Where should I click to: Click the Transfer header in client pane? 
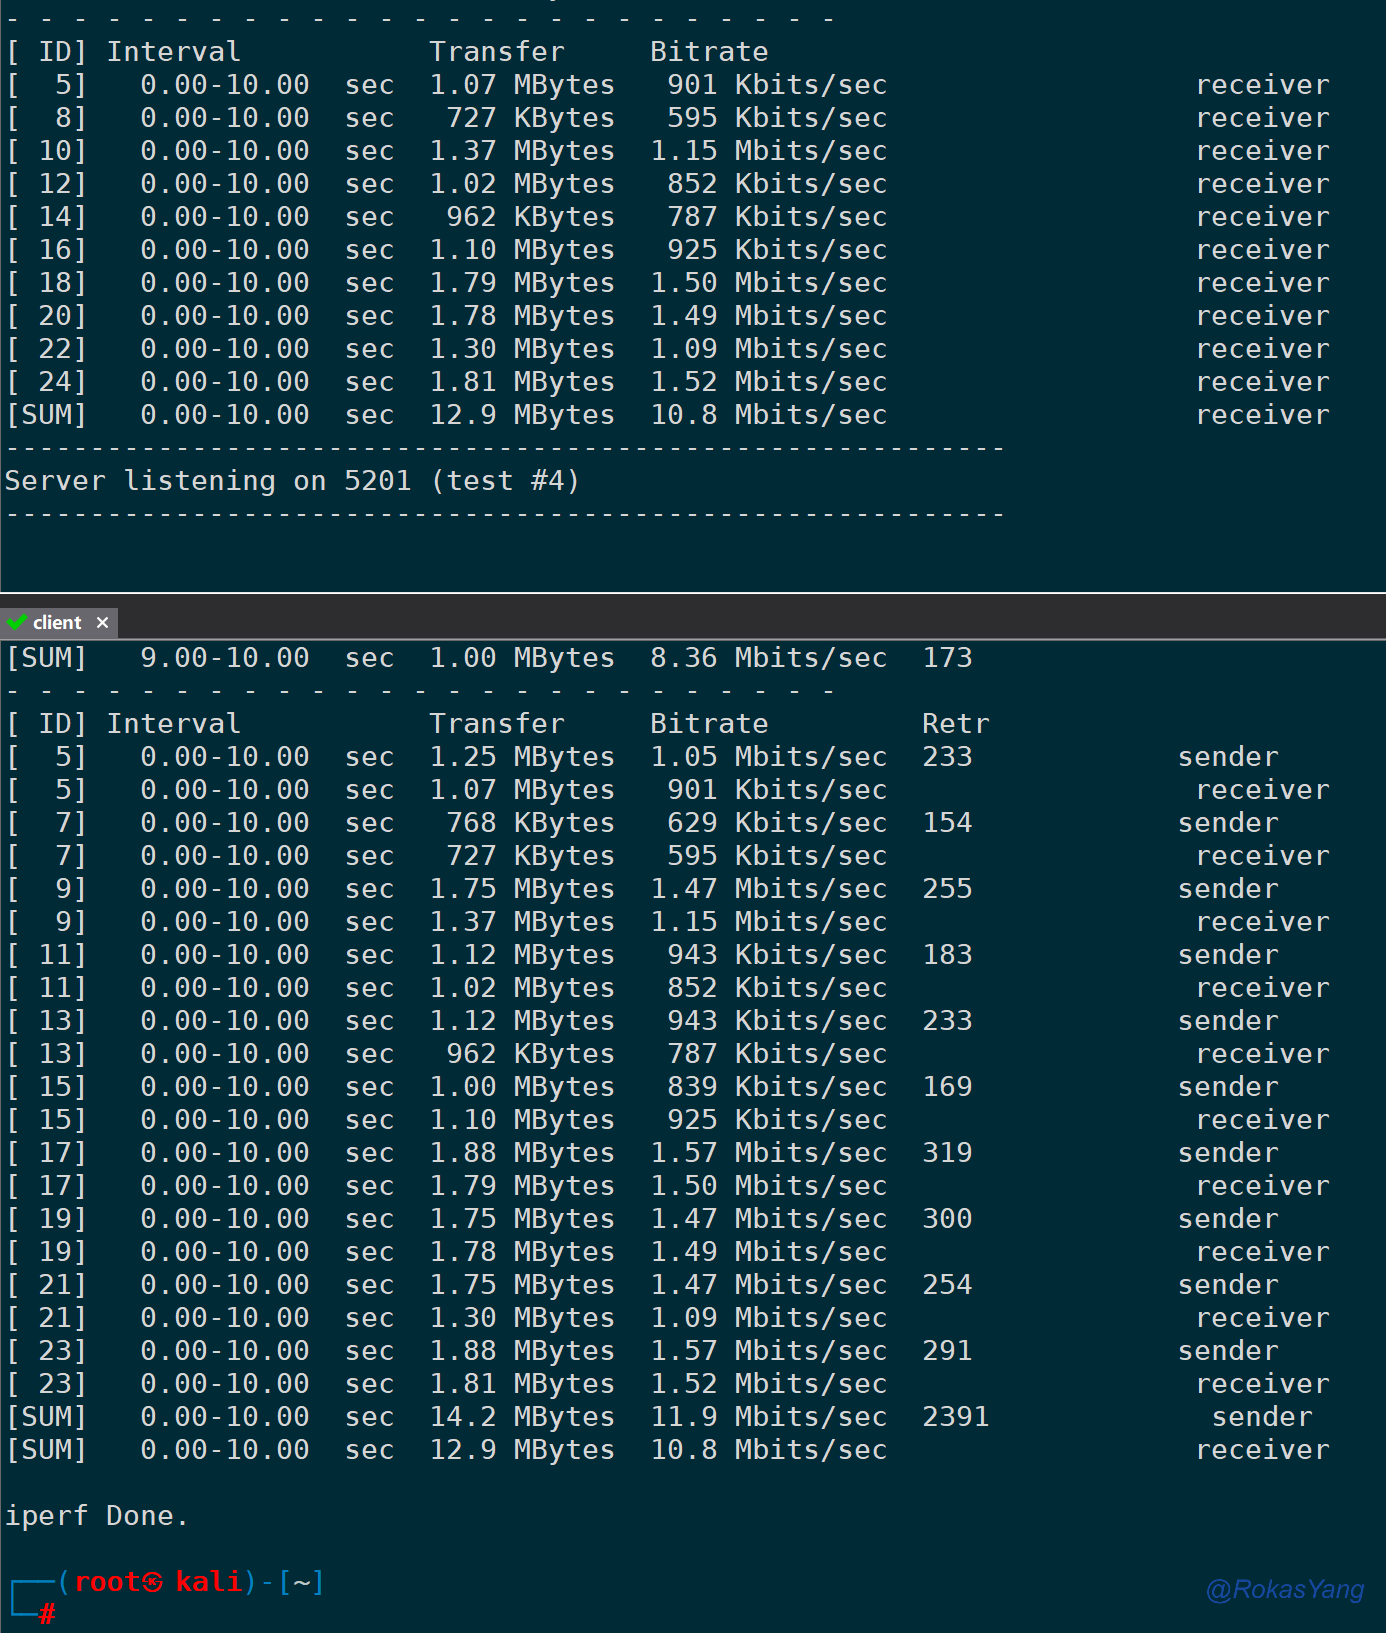(x=497, y=724)
